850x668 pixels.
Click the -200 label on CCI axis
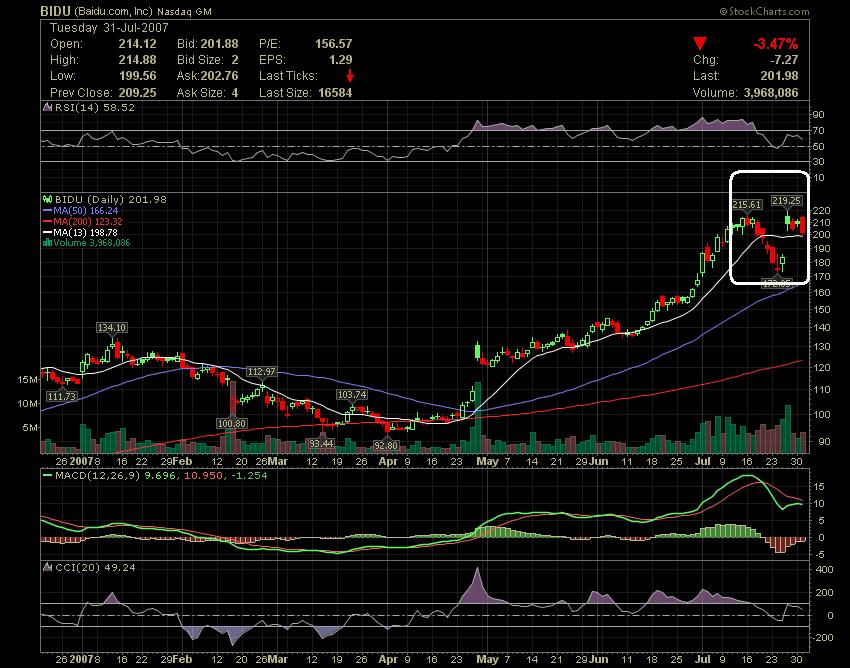[822, 638]
